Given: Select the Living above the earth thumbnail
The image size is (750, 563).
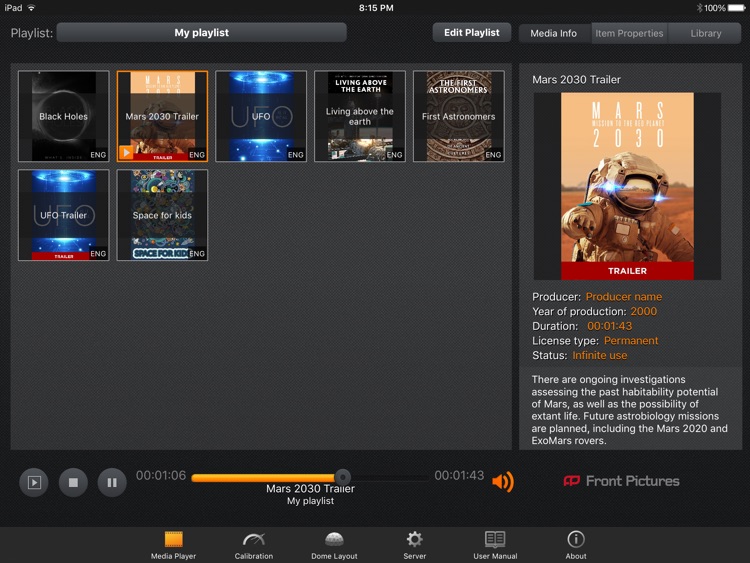Looking at the screenshot, I should coord(360,116).
